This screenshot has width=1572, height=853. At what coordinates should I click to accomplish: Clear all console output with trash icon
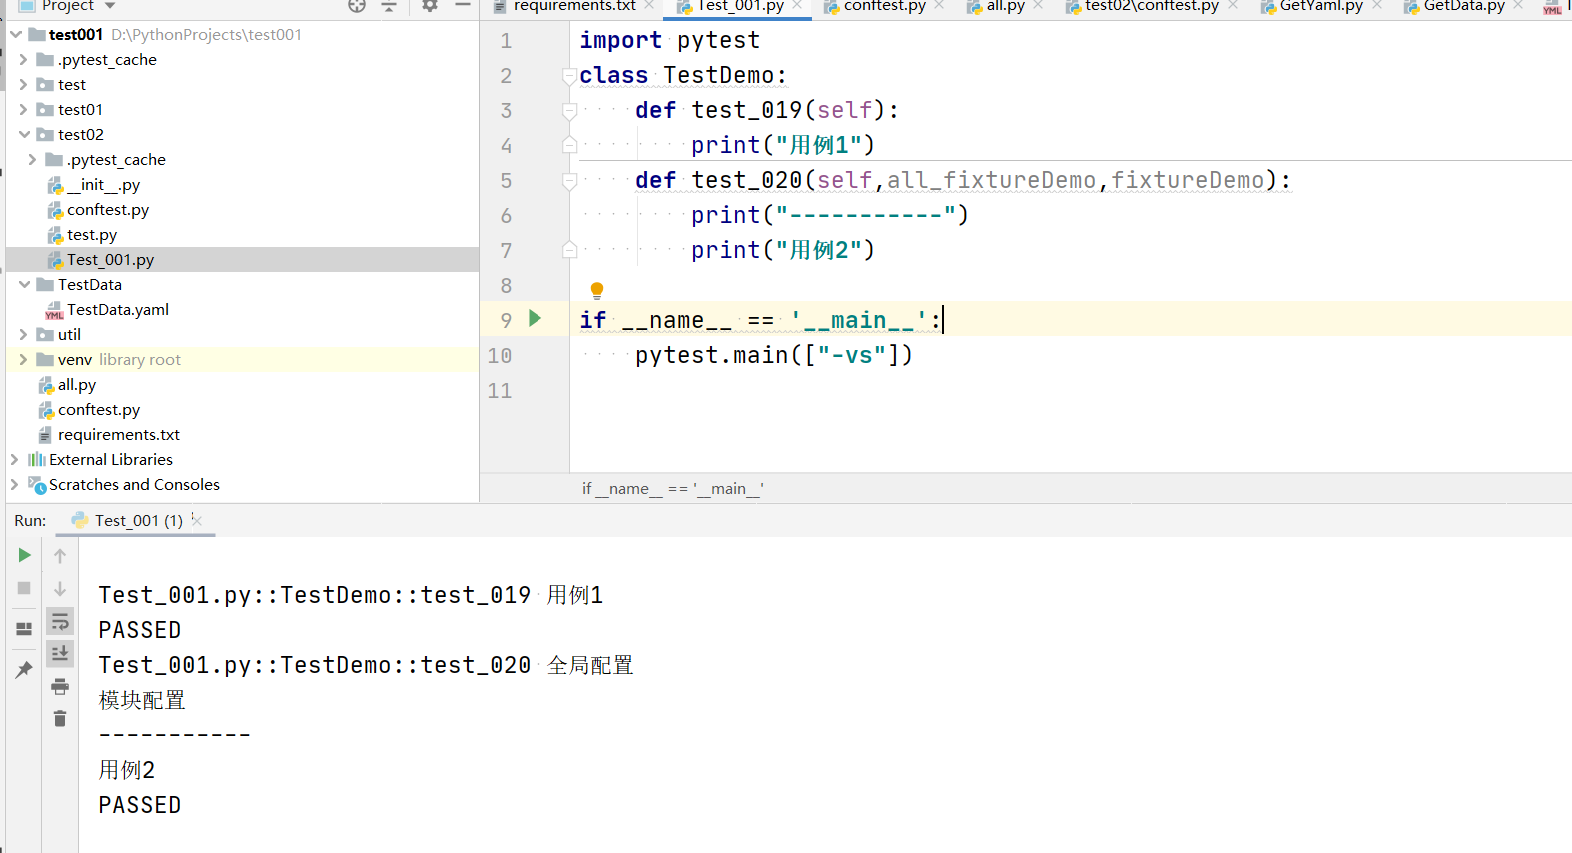pos(60,718)
